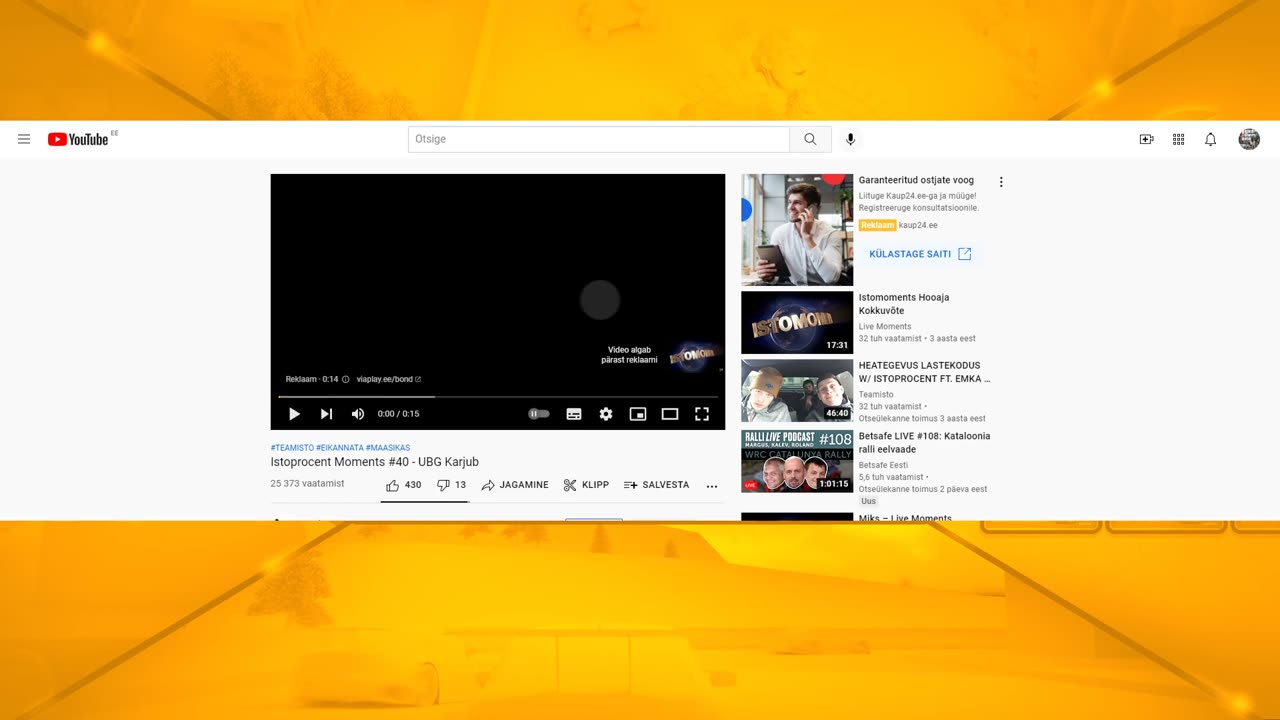
Task: Enable theater mode
Action: (670, 414)
